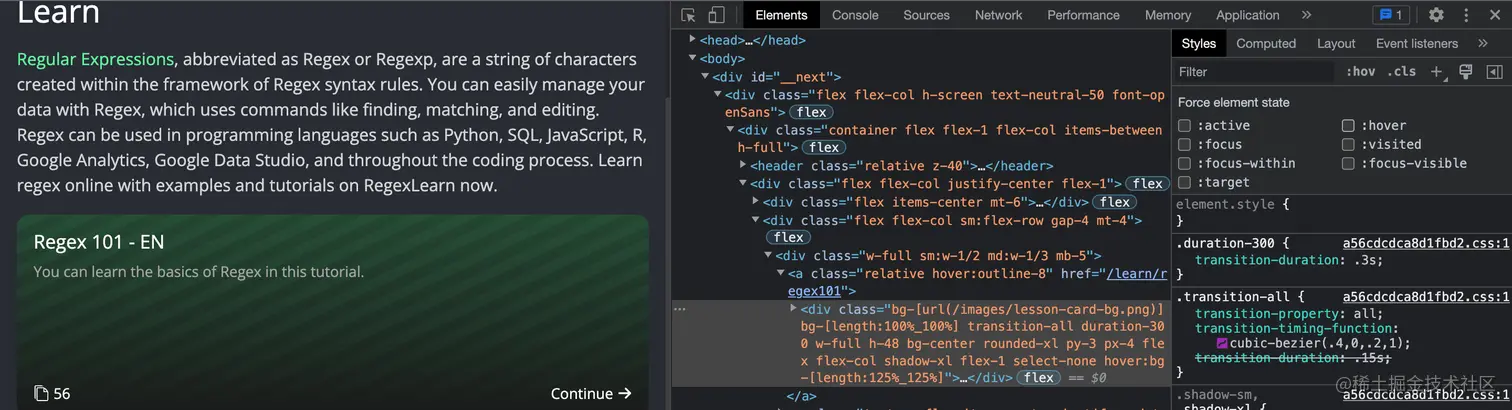Open the Regex 101 - EN lesson card
Screen dimensions: 1512x410
(333, 312)
